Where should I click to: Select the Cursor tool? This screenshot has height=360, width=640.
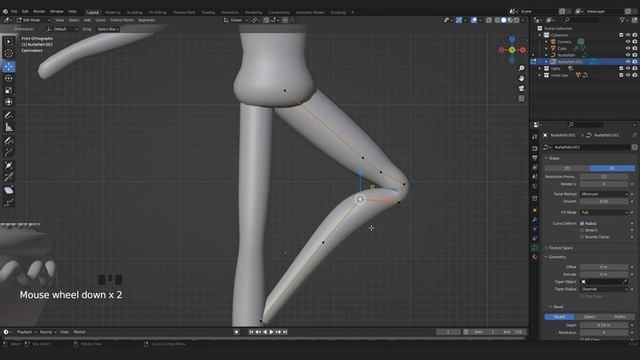[9, 53]
